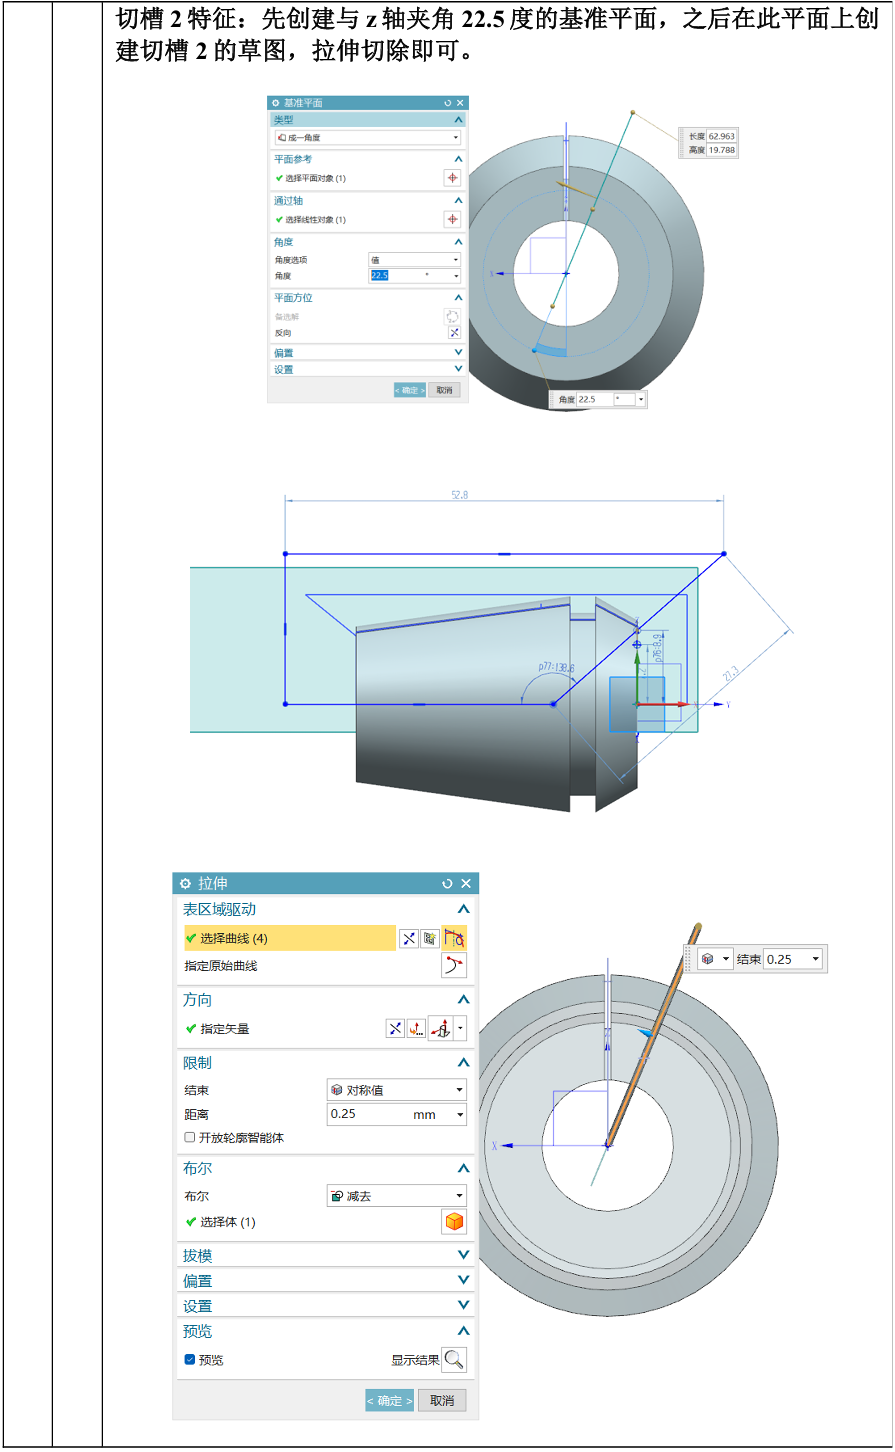Click 确定 in the 拉伸 dialog
This screenshot has width=895, height=1452.
pos(389,1400)
